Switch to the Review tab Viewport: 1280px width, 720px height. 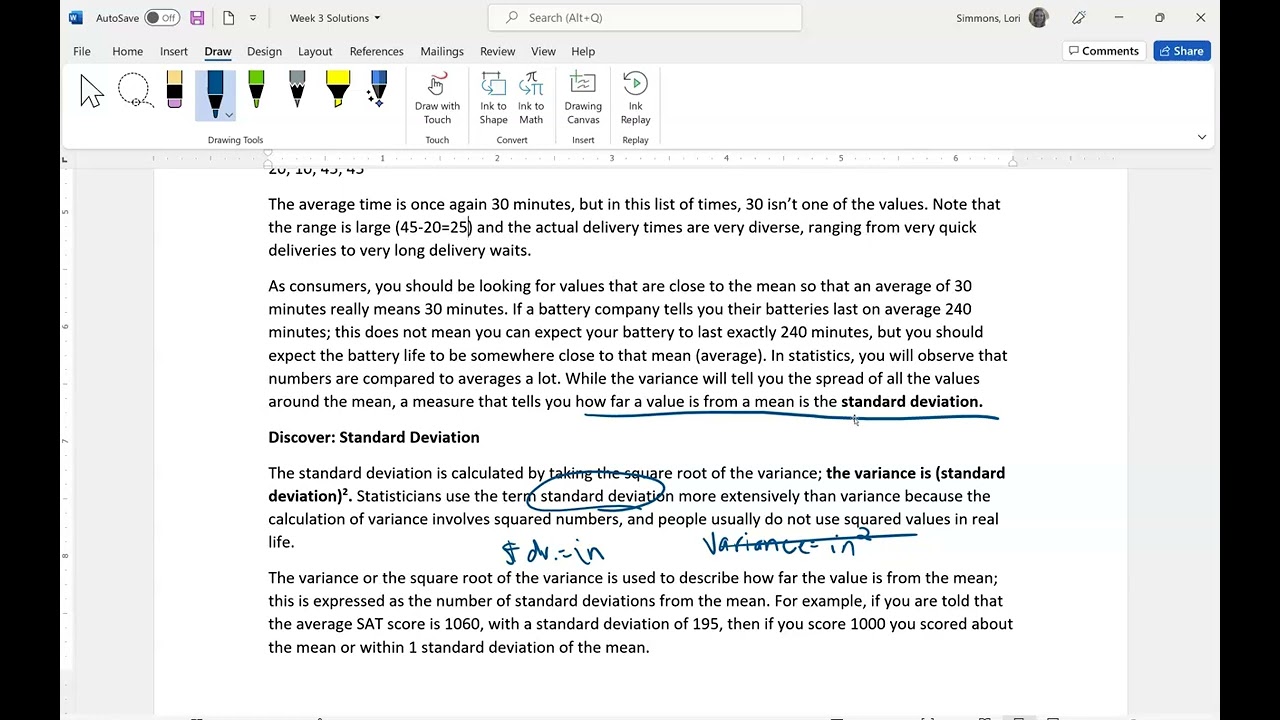click(x=498, y=51)
